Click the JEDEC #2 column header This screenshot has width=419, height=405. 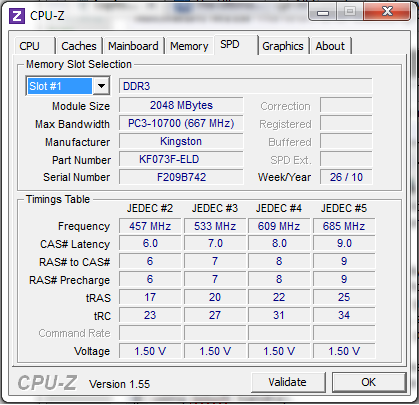(150, 208)
